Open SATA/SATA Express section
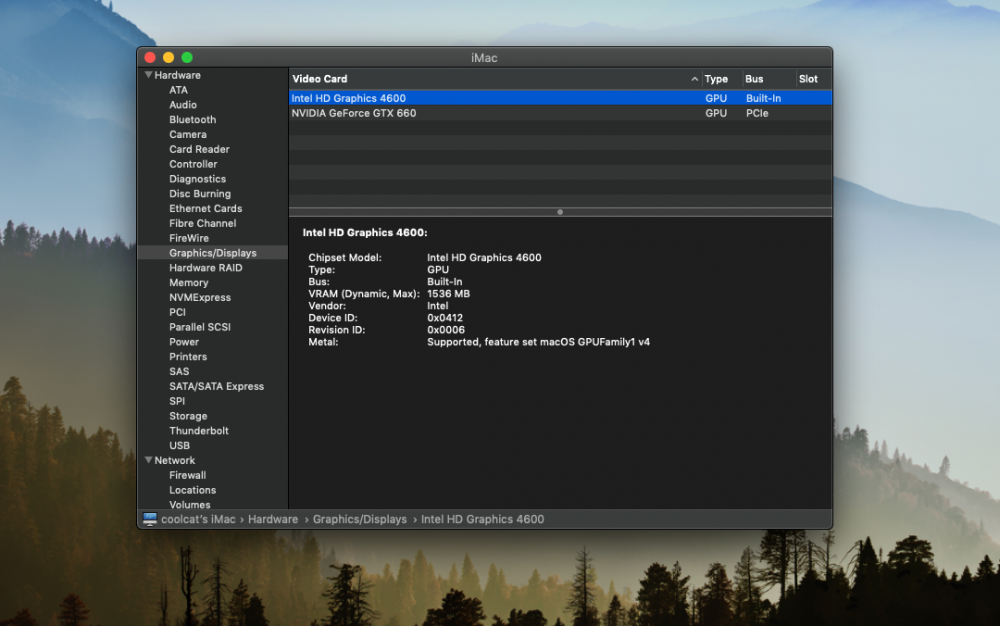Screen dimensions: 1000x626 tap(216, 386)
